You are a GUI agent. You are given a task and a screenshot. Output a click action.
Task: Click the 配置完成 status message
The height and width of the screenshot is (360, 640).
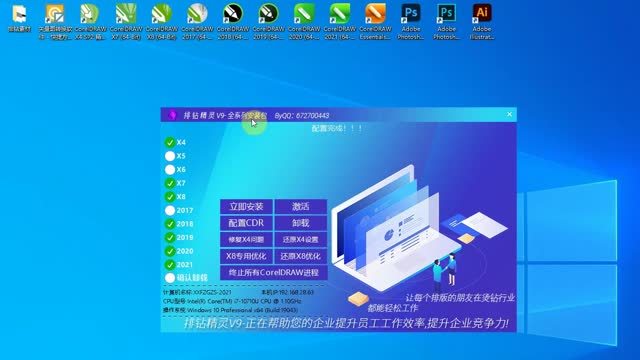337,128
